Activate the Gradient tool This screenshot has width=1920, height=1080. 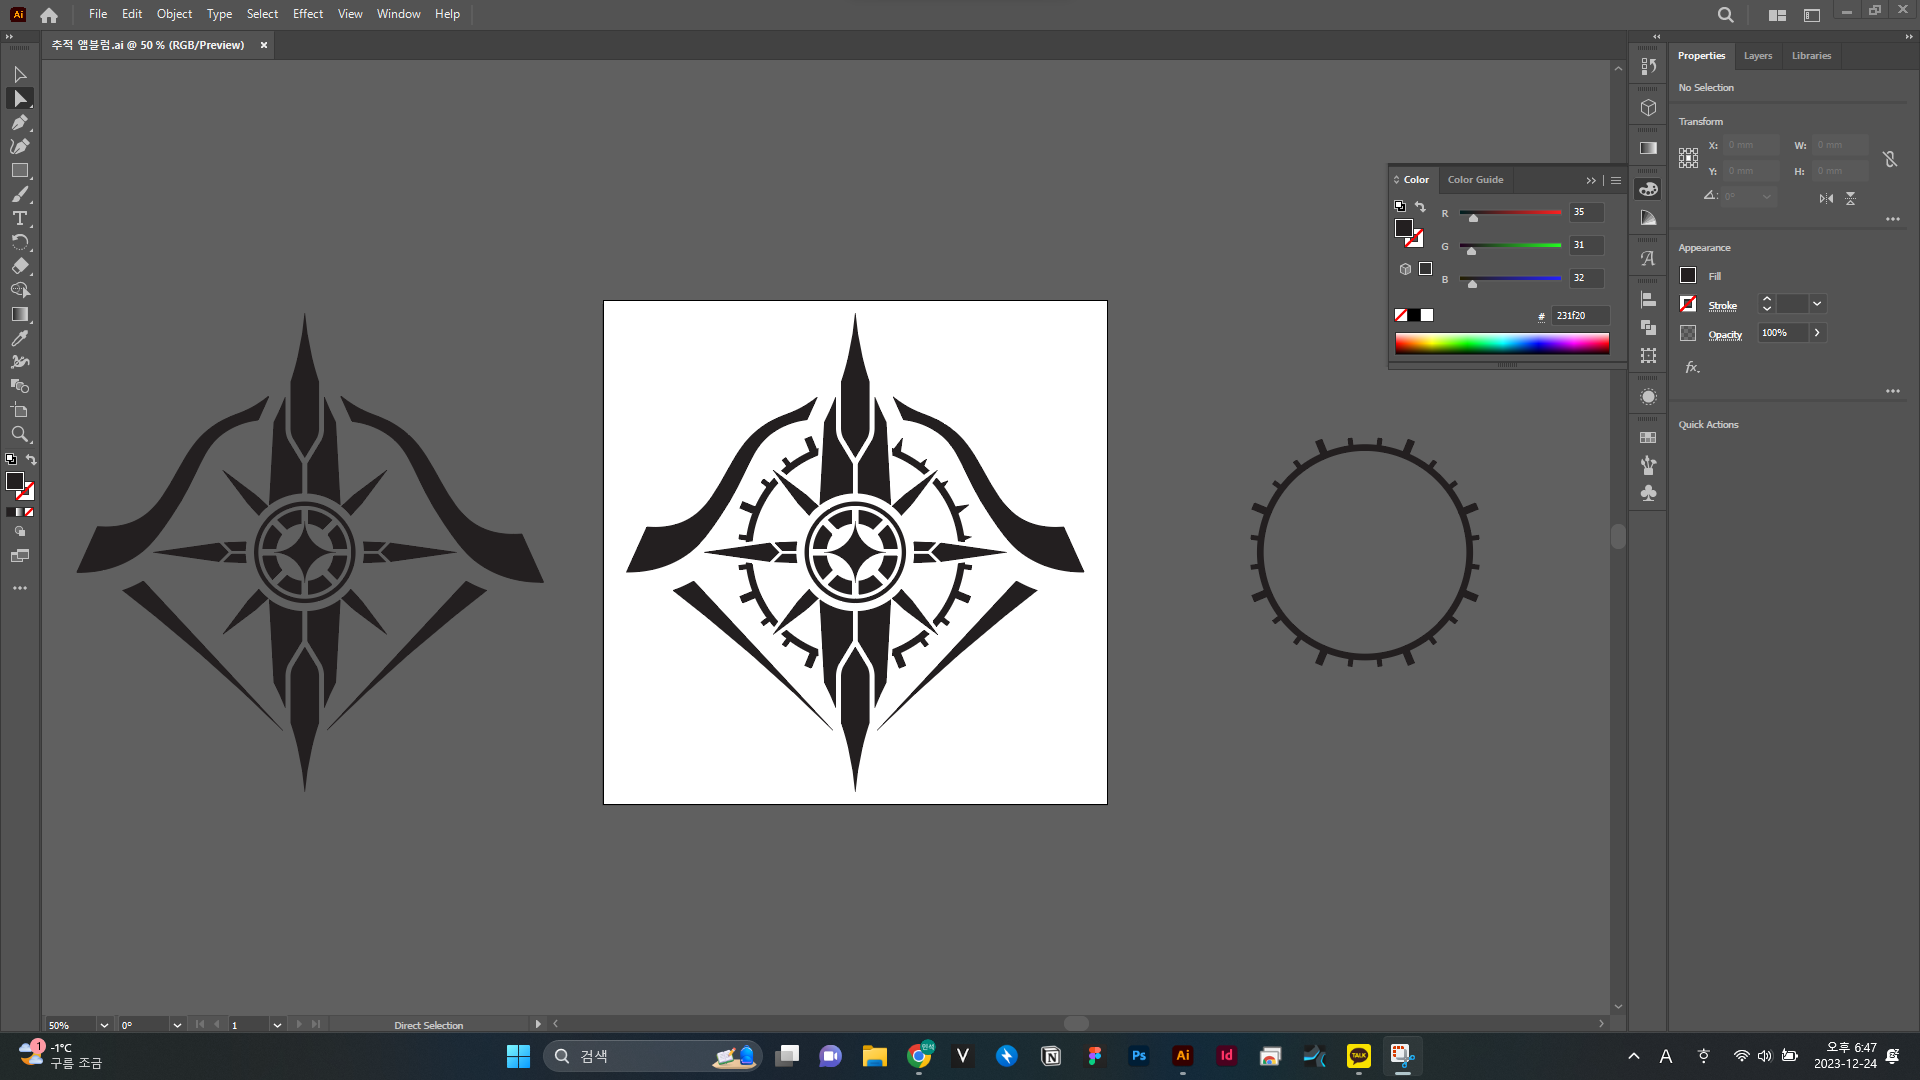click(x=19, y=314)
